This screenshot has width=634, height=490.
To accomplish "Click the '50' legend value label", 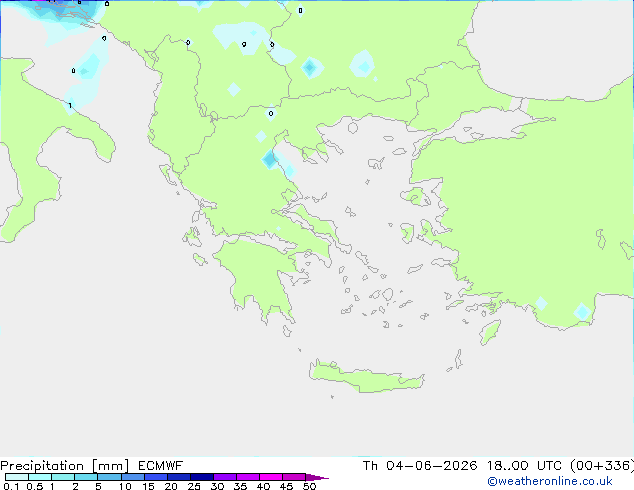I will click(310, 486).
